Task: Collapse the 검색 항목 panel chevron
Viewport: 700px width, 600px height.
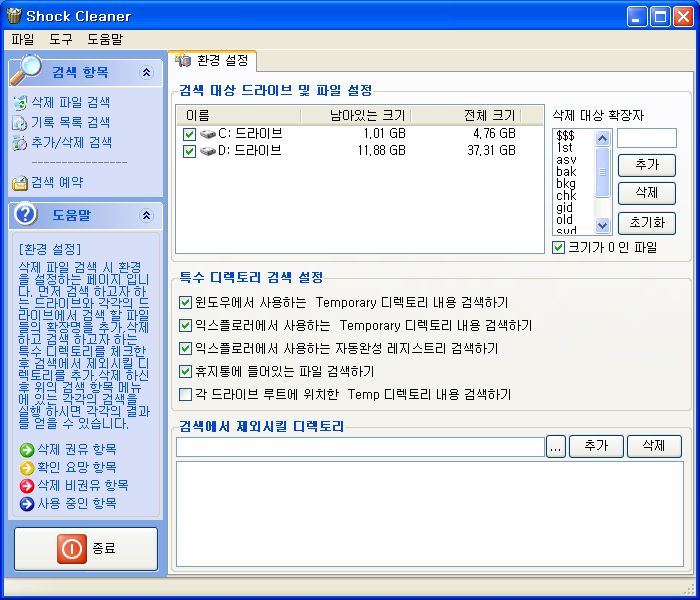Action: pos(146,72)
